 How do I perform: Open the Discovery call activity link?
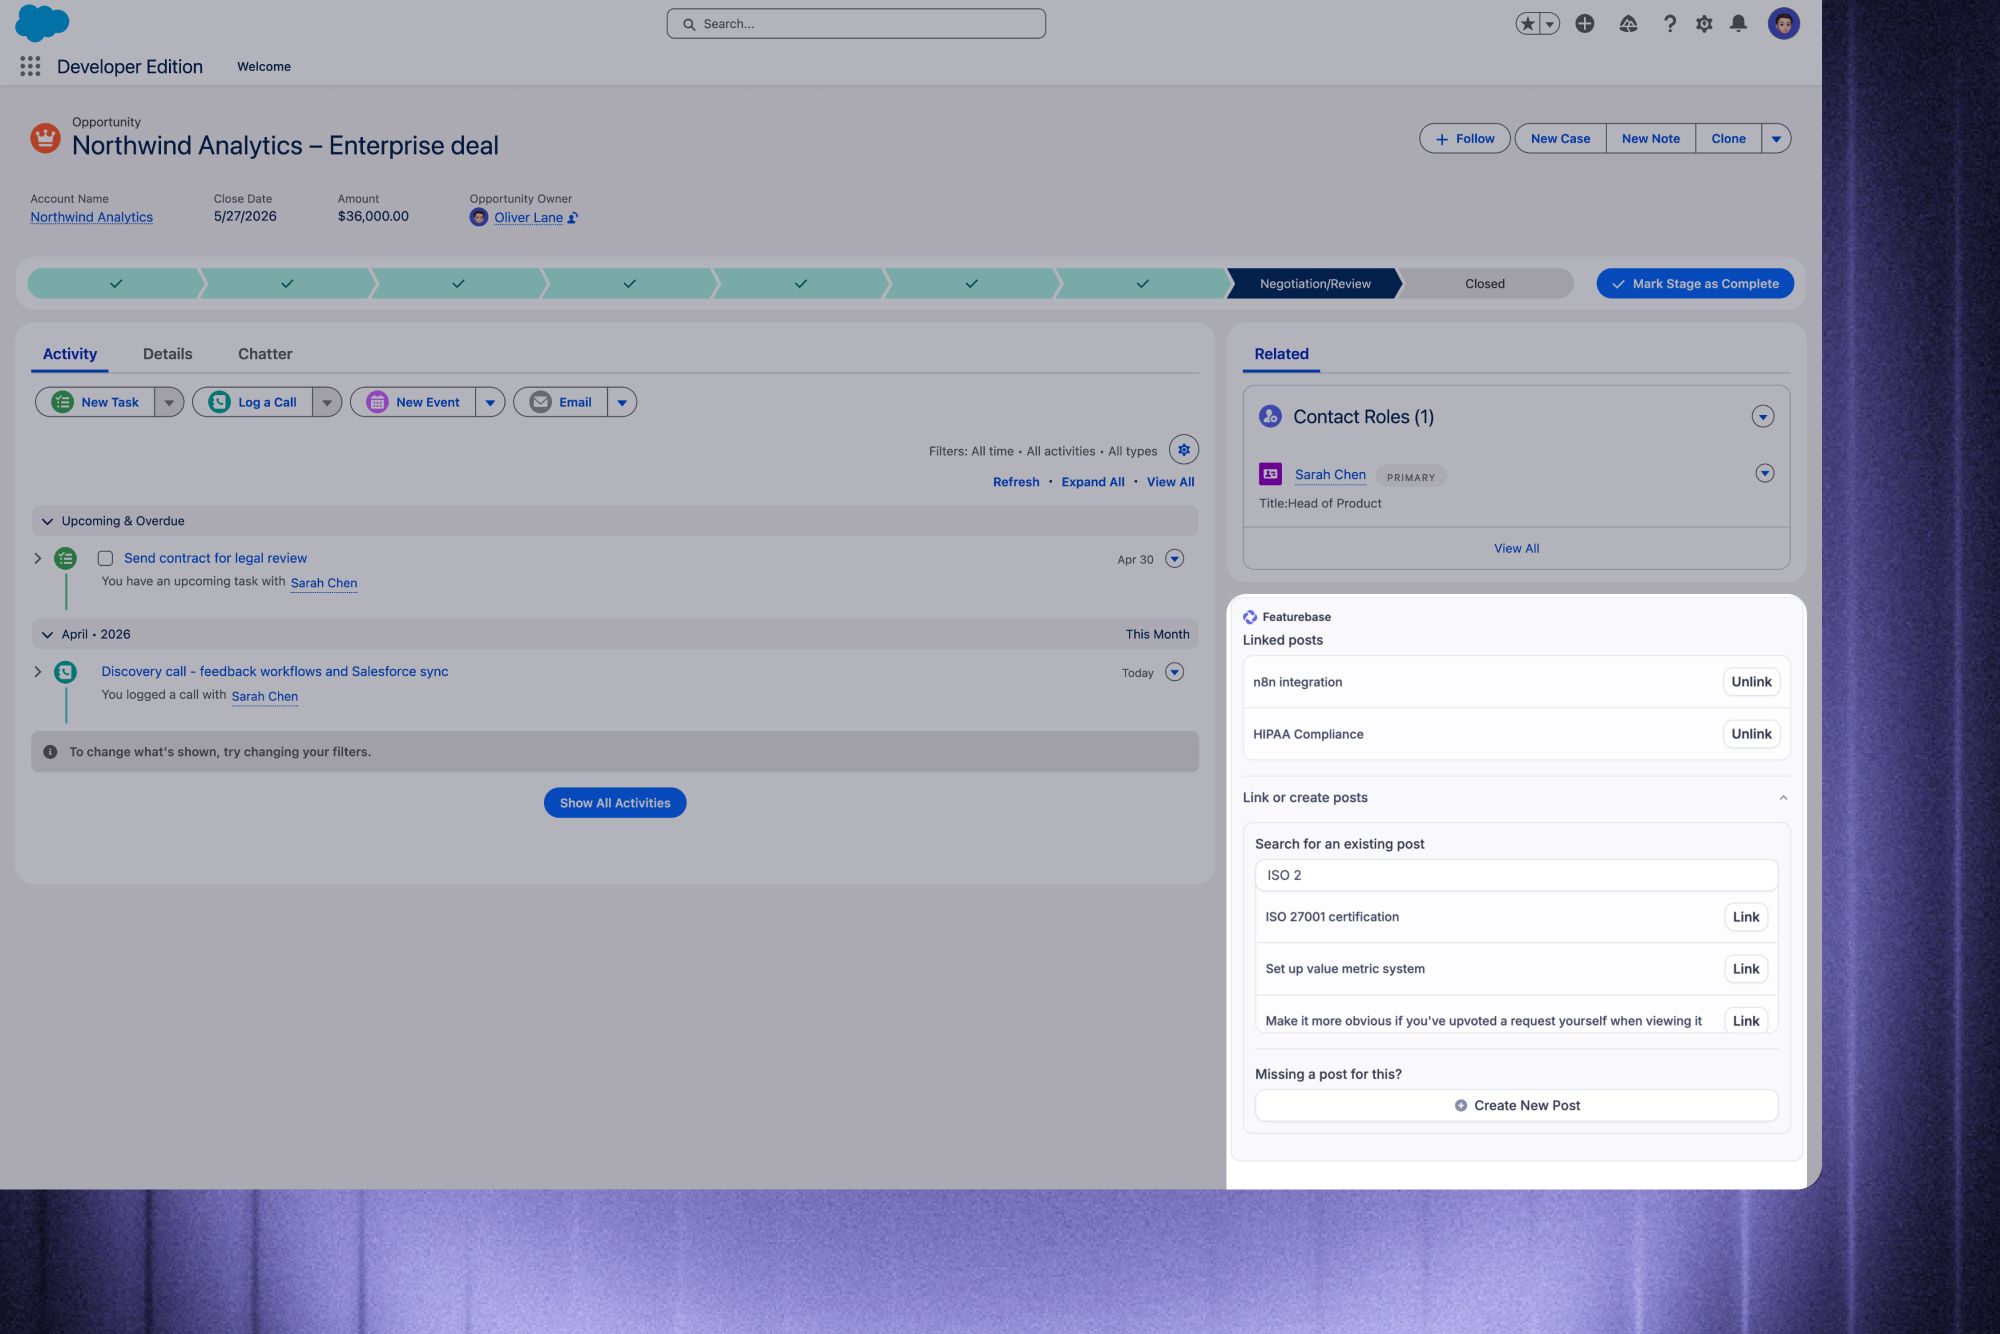274,672
